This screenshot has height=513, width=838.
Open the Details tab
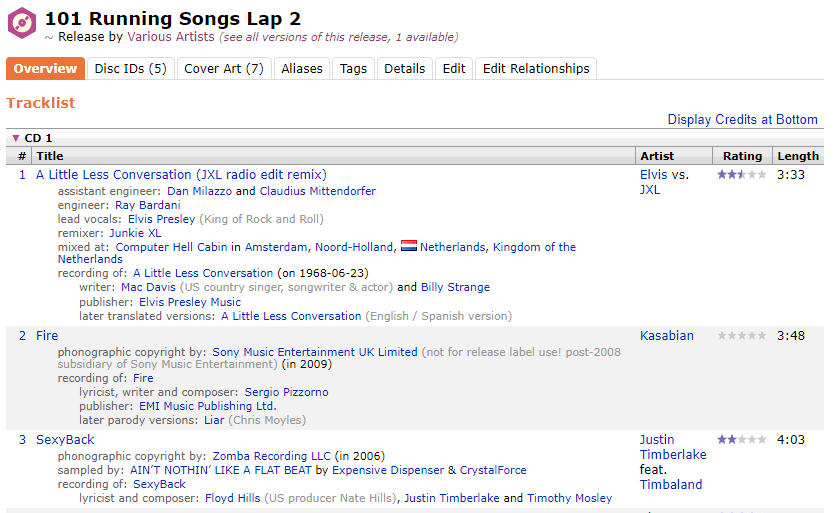(405, 68)
